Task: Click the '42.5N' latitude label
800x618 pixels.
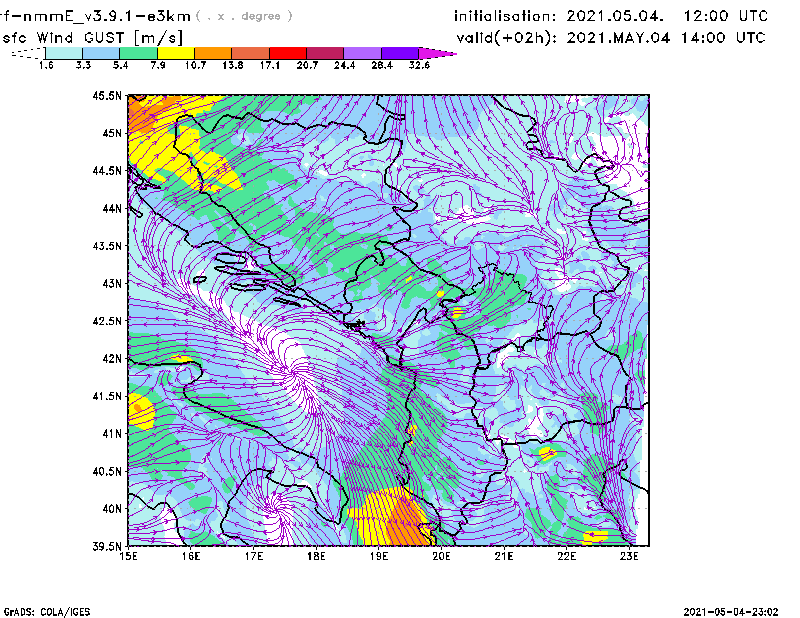Action: pyautogui.click(x=107, y=321)
